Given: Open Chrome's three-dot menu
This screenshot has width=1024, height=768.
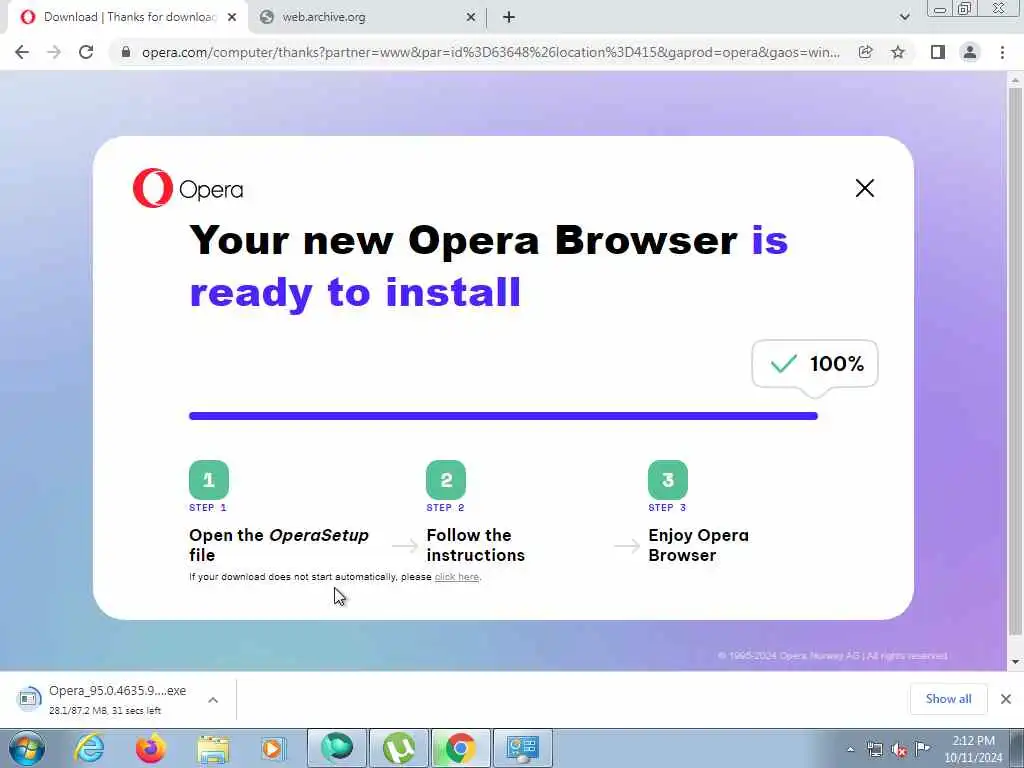Looking at the screenshot, I should [1002, 52].
